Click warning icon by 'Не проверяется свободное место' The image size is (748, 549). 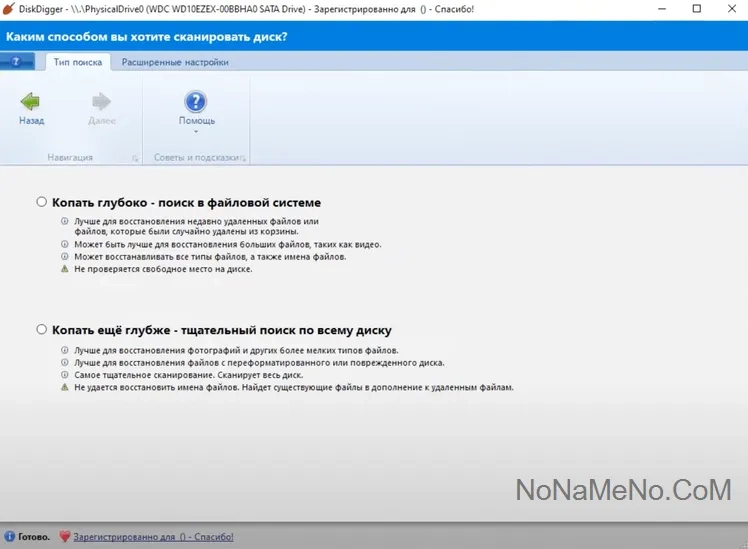point(65,270)
